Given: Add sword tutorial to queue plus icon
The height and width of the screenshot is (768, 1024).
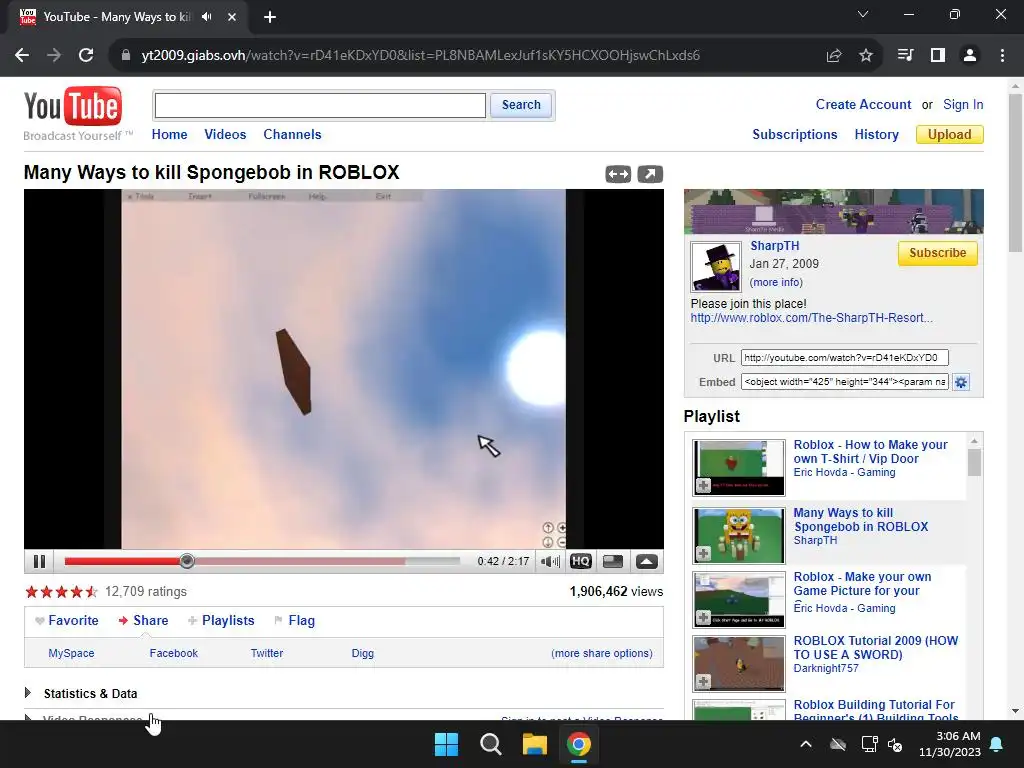Looking at the screenshot, I should coord(703,682).
